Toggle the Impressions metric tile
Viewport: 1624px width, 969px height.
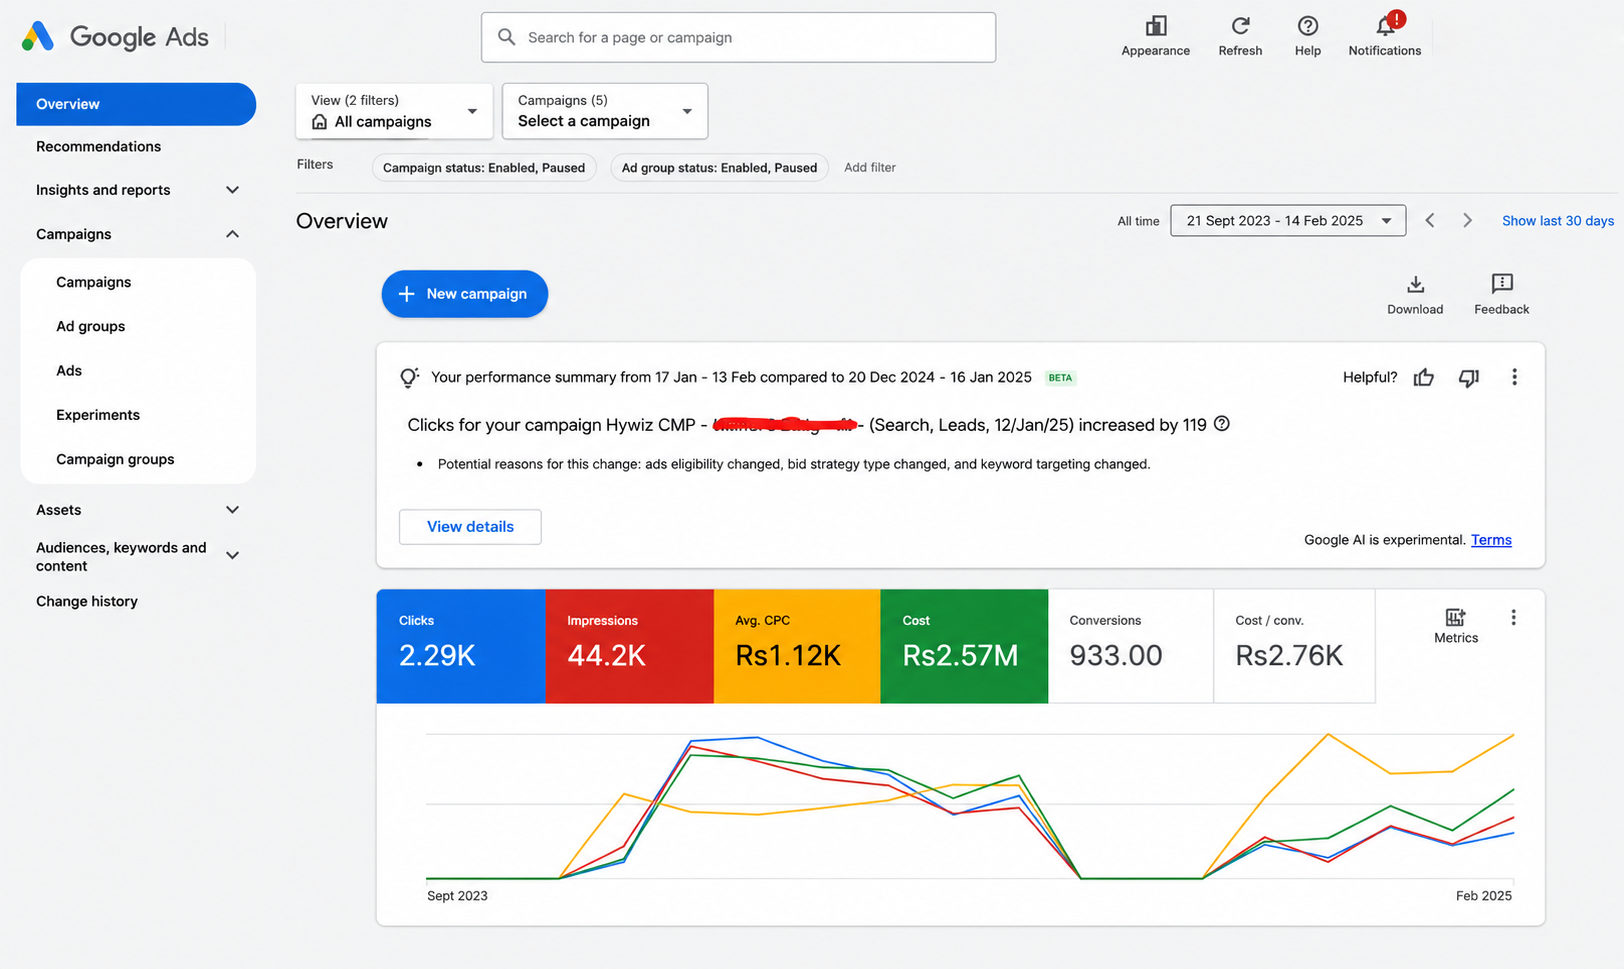pos(630,646)
